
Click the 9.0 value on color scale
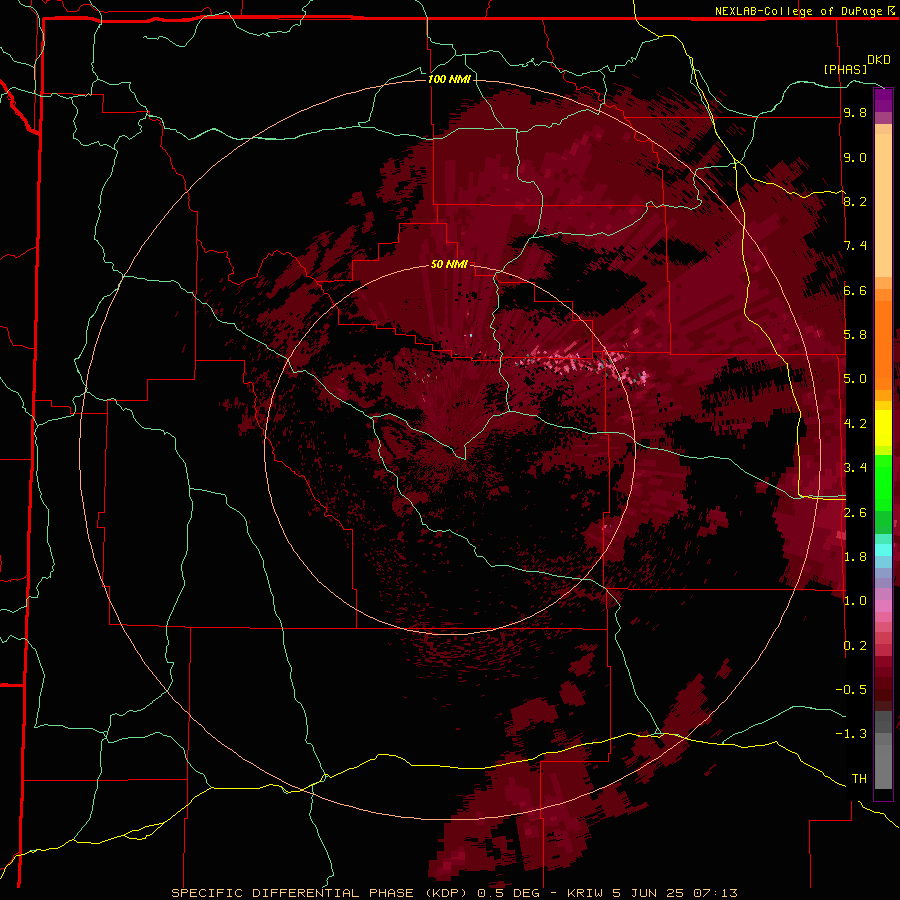coord(855,157)
